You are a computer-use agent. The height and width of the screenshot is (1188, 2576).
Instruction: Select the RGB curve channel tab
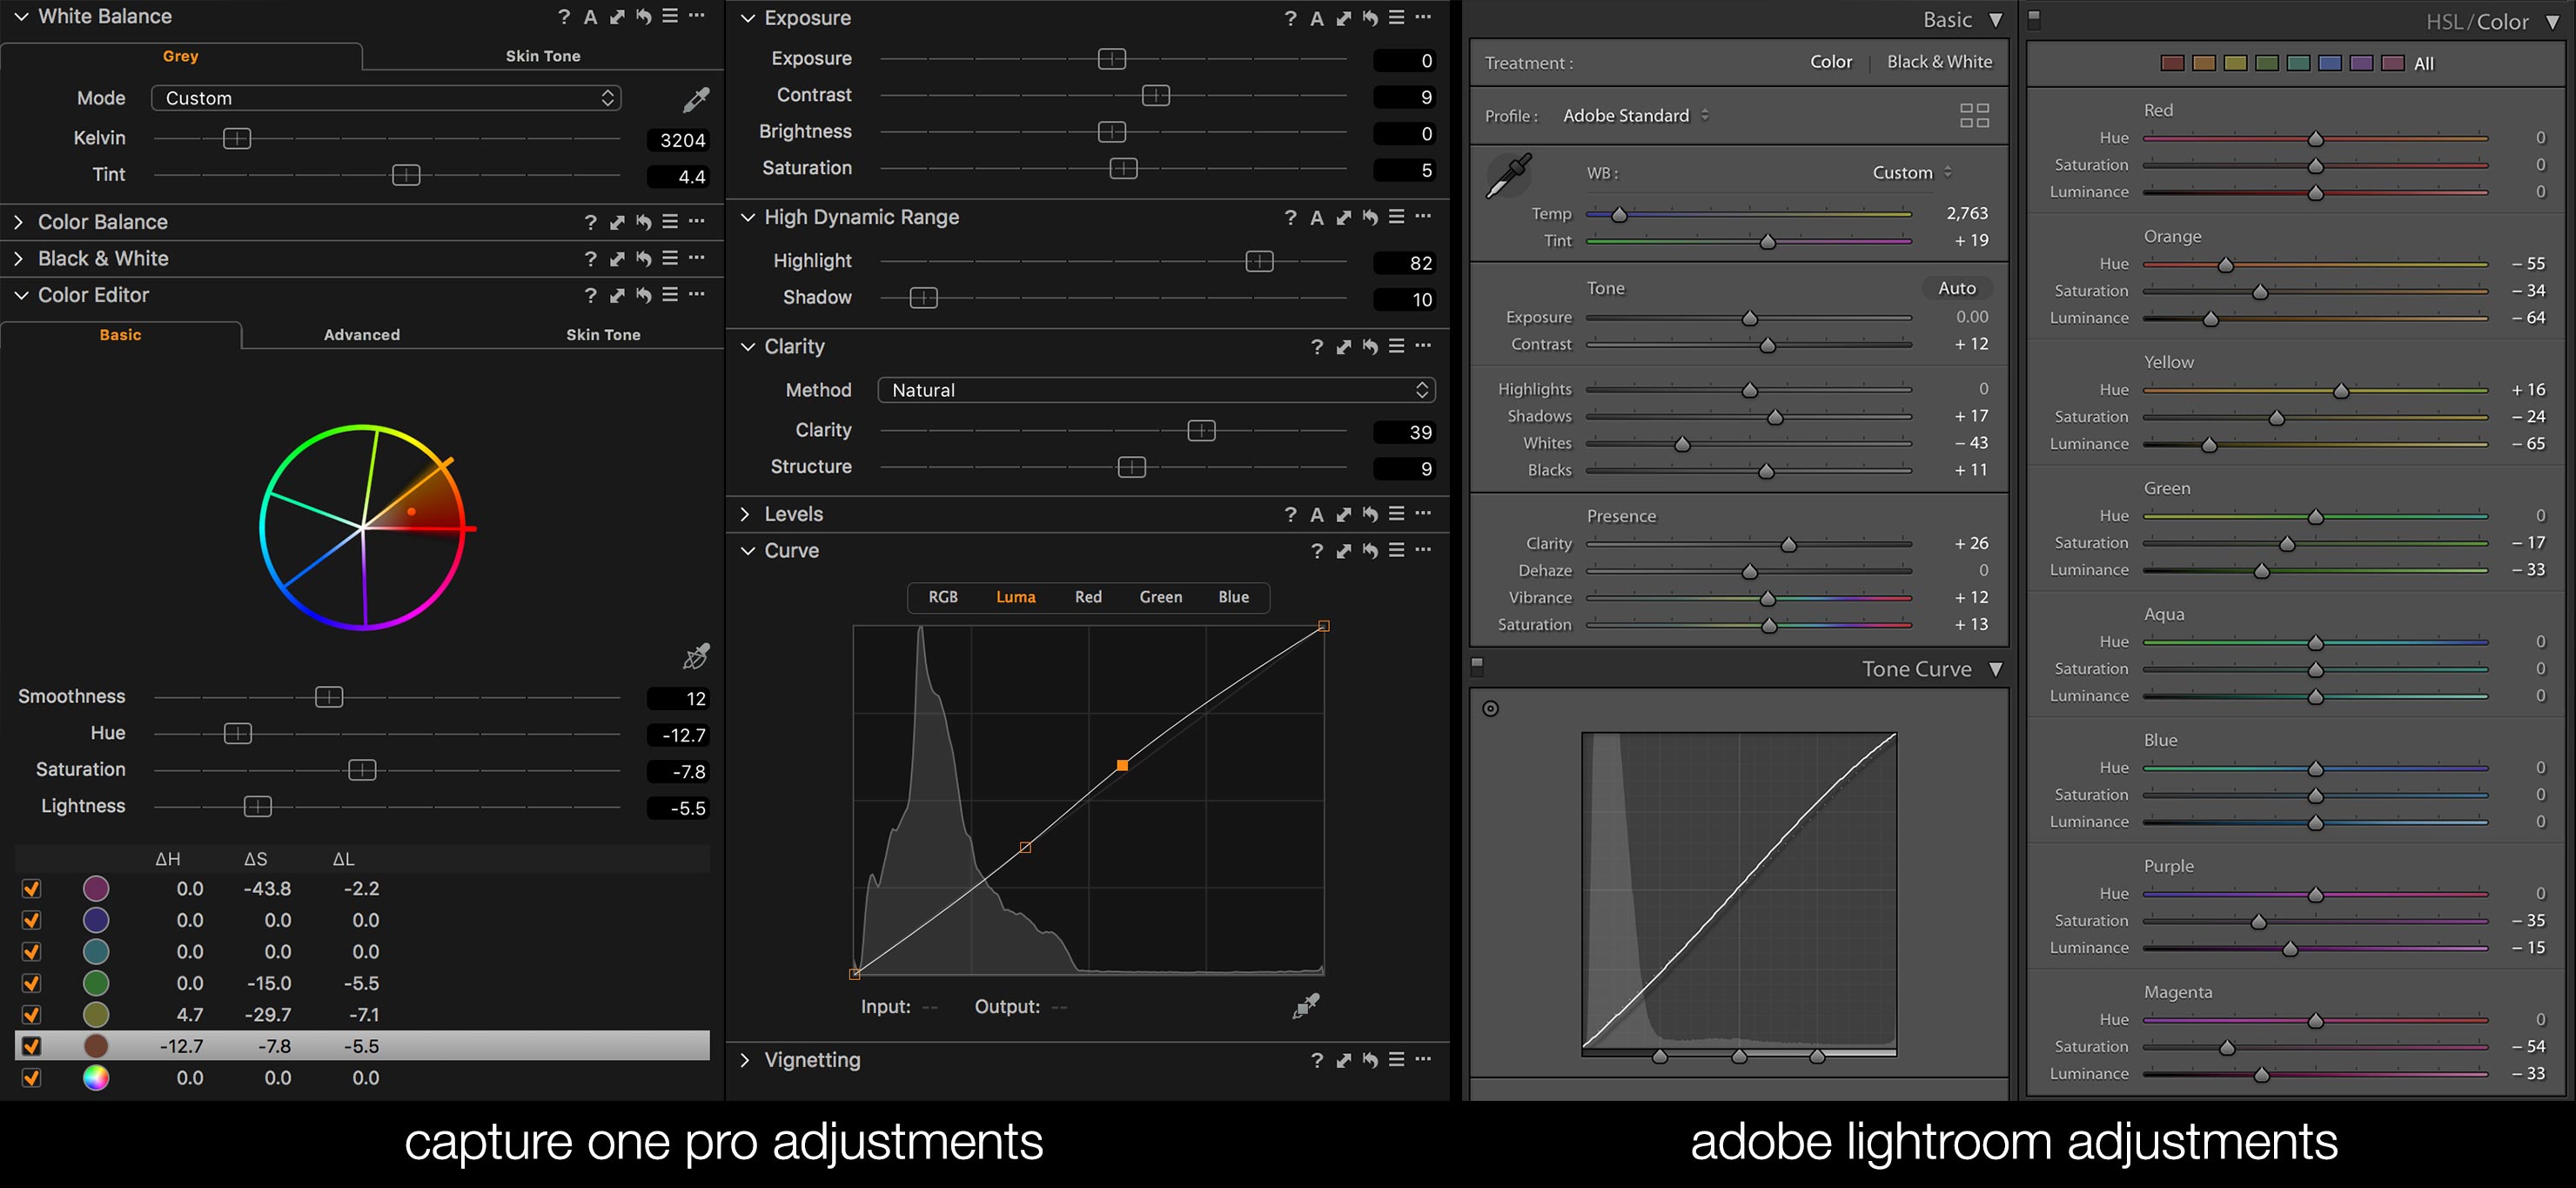click(943, 597)
